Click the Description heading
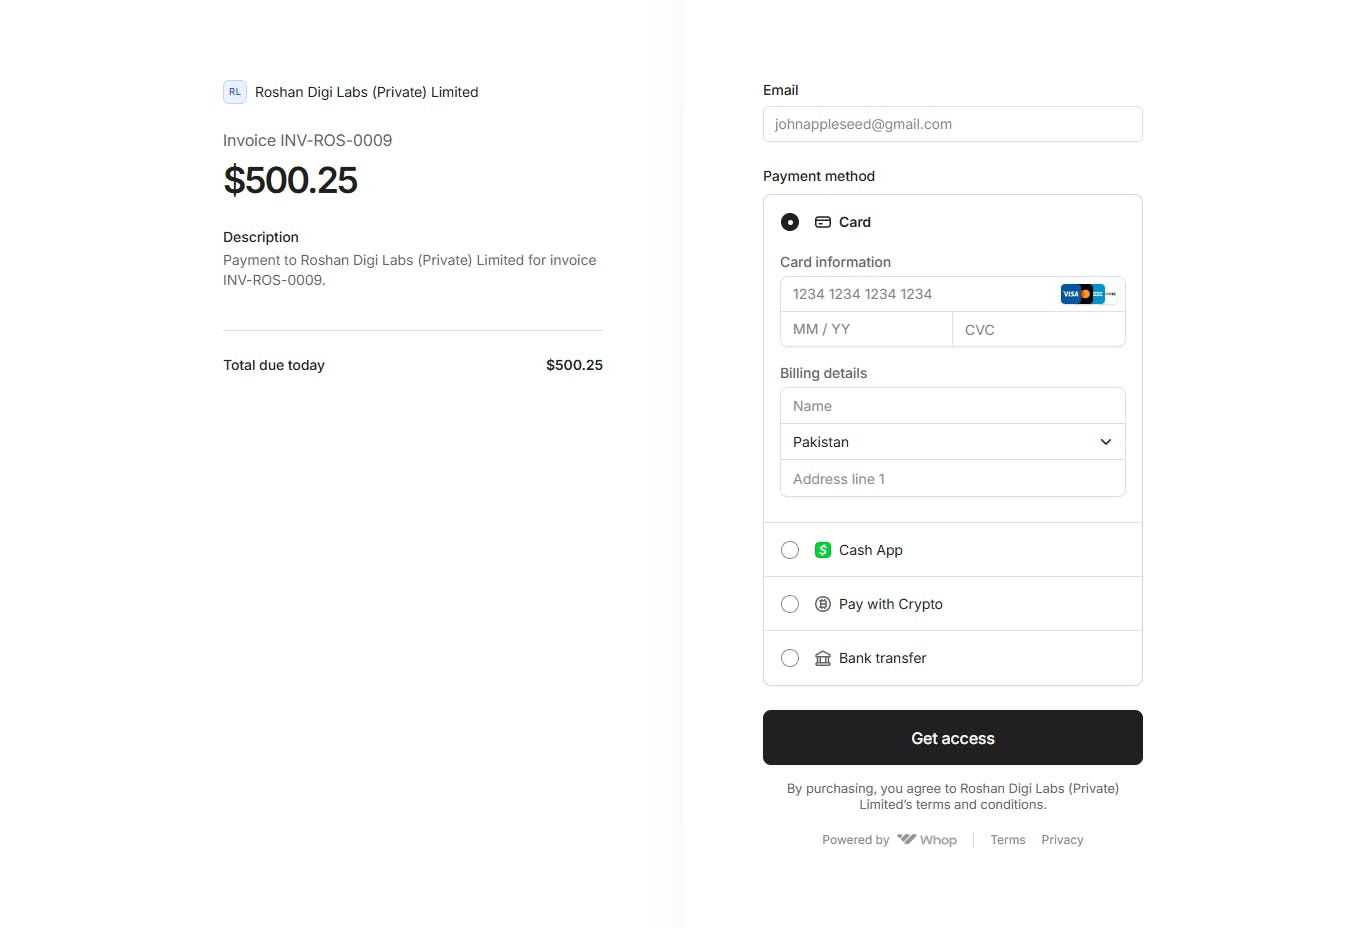This screenshot has width=1366, height=928. 261,237
